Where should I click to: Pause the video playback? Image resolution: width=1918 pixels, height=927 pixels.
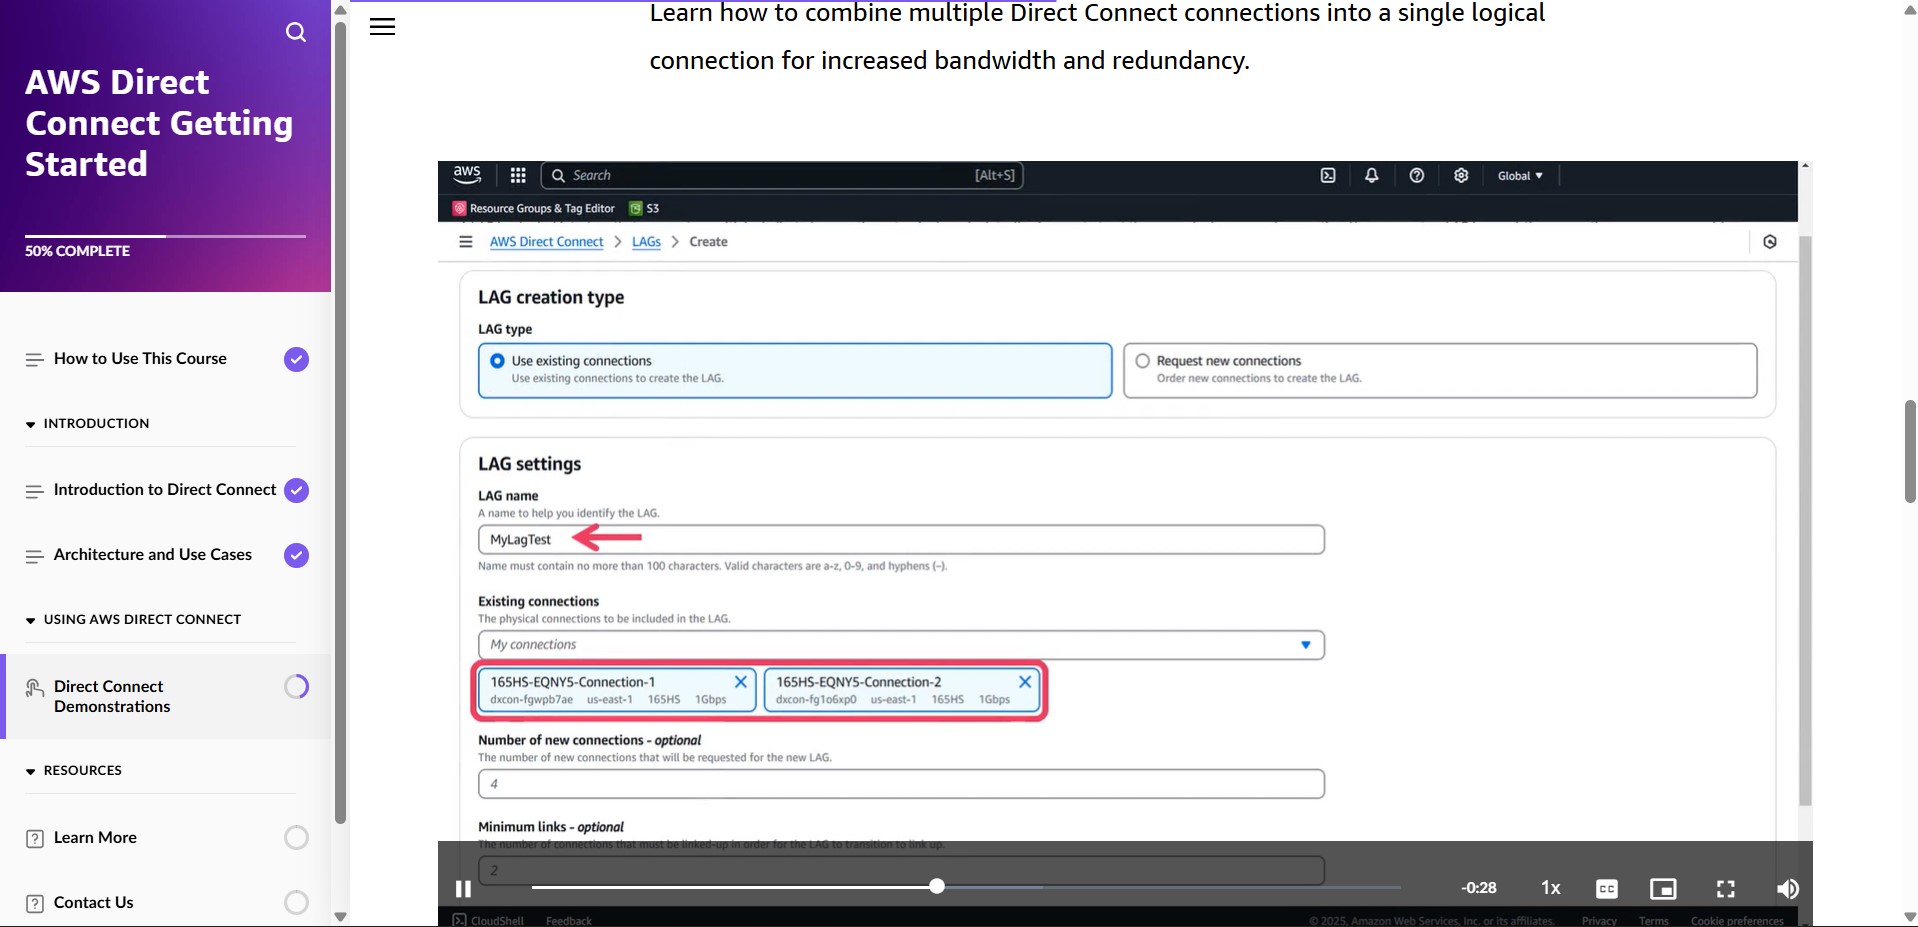tap(462, 888)
